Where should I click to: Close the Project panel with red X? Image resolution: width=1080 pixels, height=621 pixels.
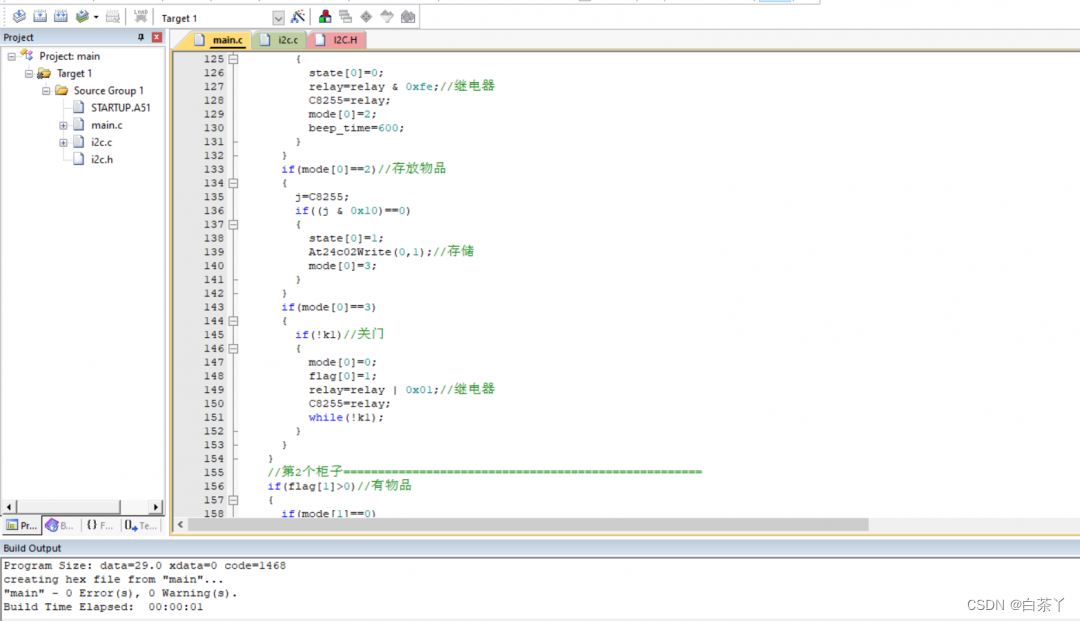[156, 37]
